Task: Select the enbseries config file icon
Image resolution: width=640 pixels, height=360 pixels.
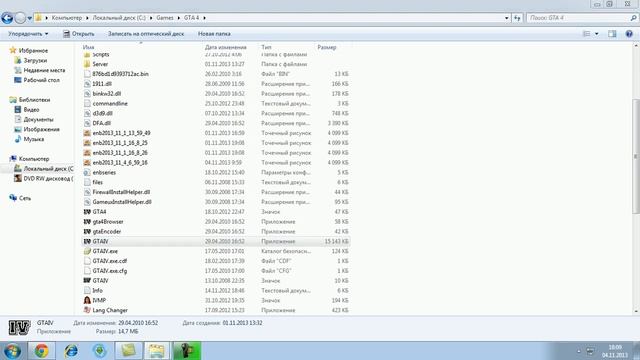Action: click(x=87, y=172)
